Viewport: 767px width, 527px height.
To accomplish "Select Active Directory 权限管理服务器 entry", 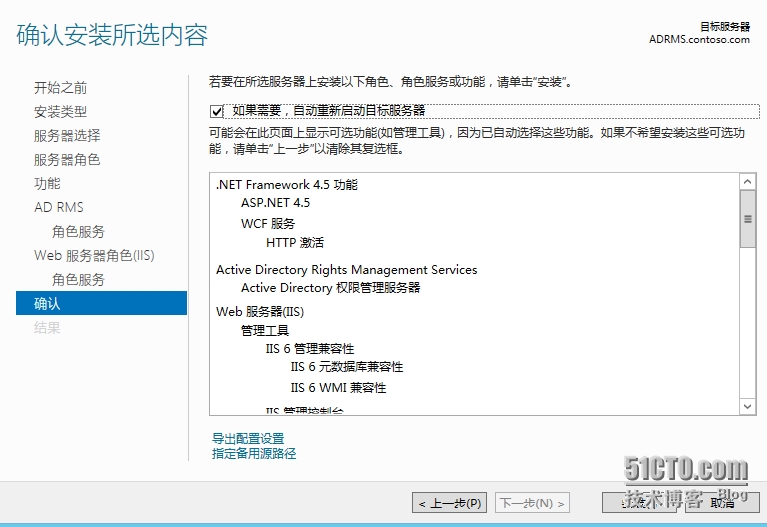I will click(331, 288).
